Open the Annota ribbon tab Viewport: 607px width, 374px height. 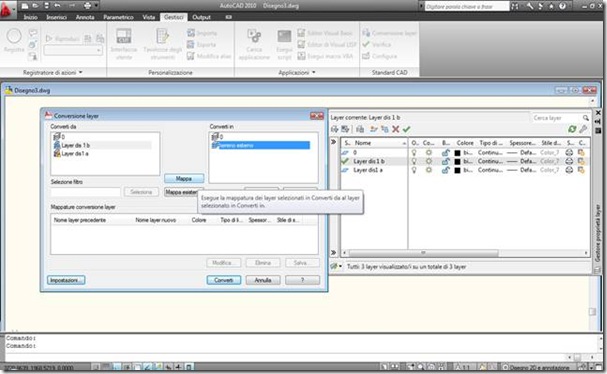(x=85, y=17)
